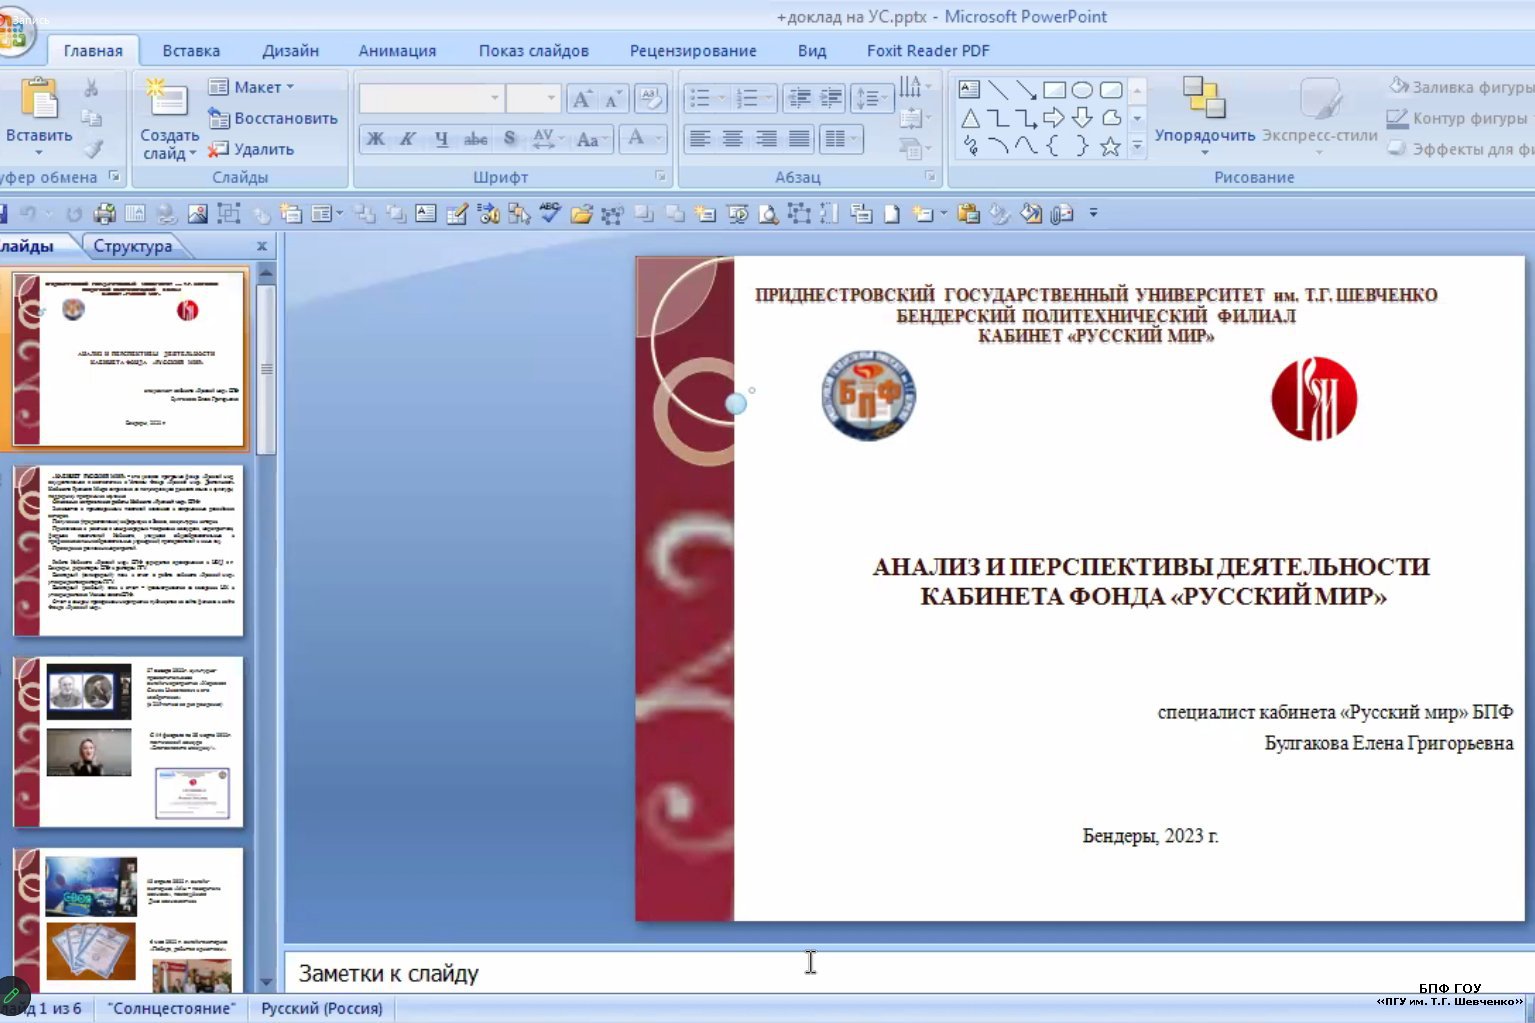
Task: Open the Показ слайдов ribbon tab
Action: pyautogui.click(x=533, y=51)
